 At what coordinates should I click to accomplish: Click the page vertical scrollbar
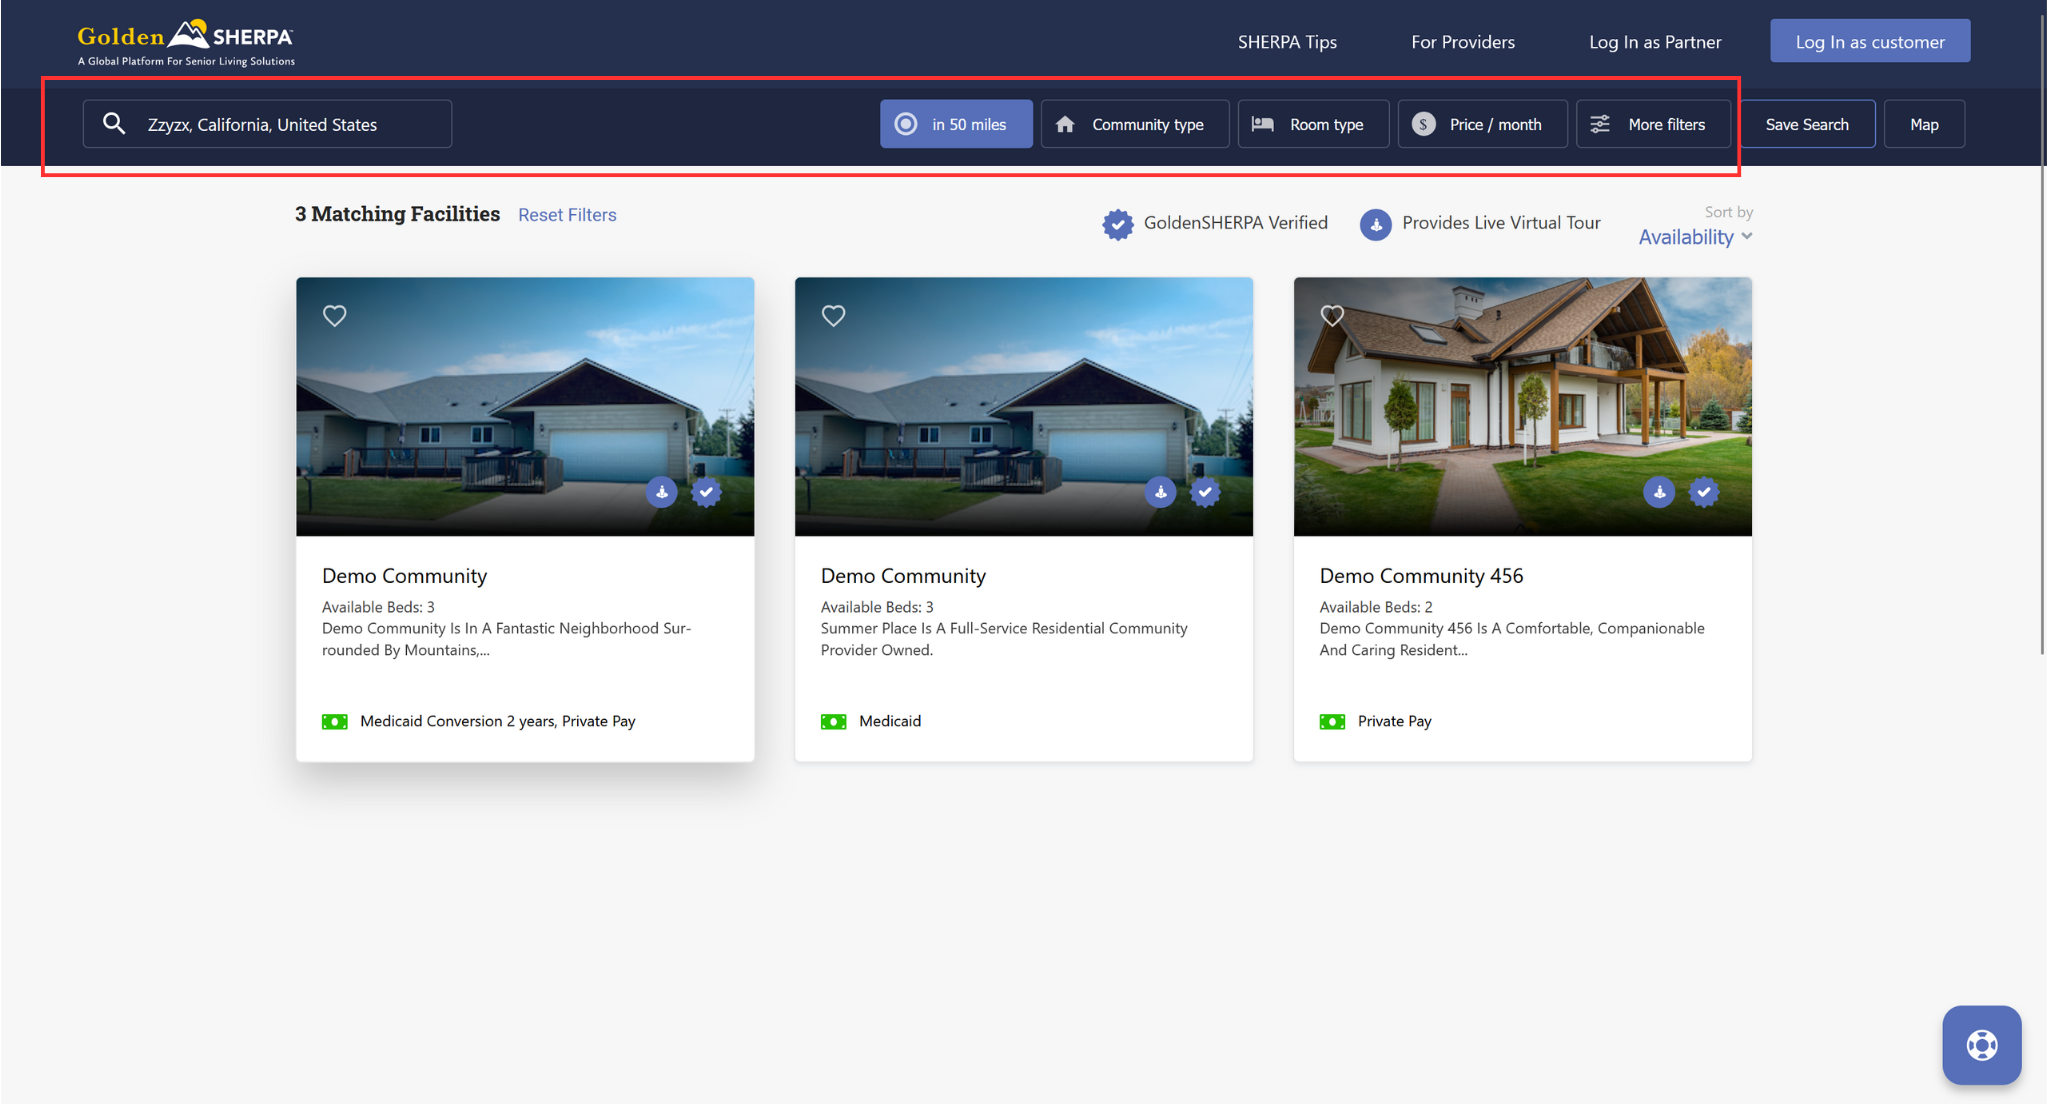click(x=2042, y=336)
